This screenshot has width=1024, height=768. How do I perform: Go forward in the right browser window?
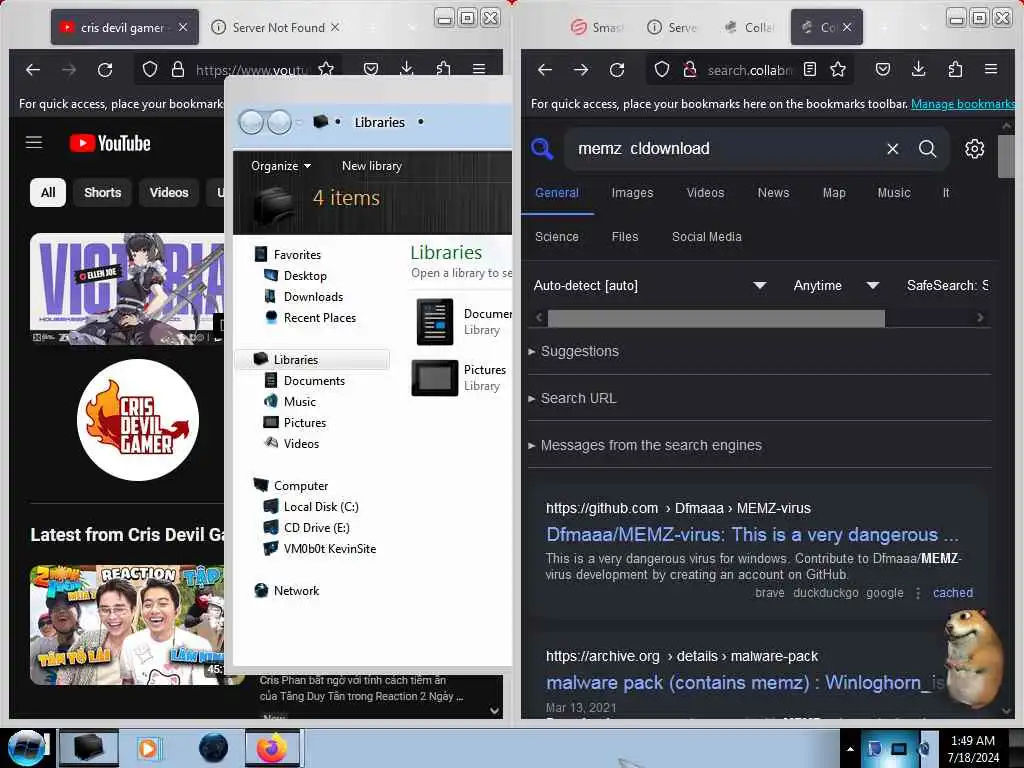(581, 69)
